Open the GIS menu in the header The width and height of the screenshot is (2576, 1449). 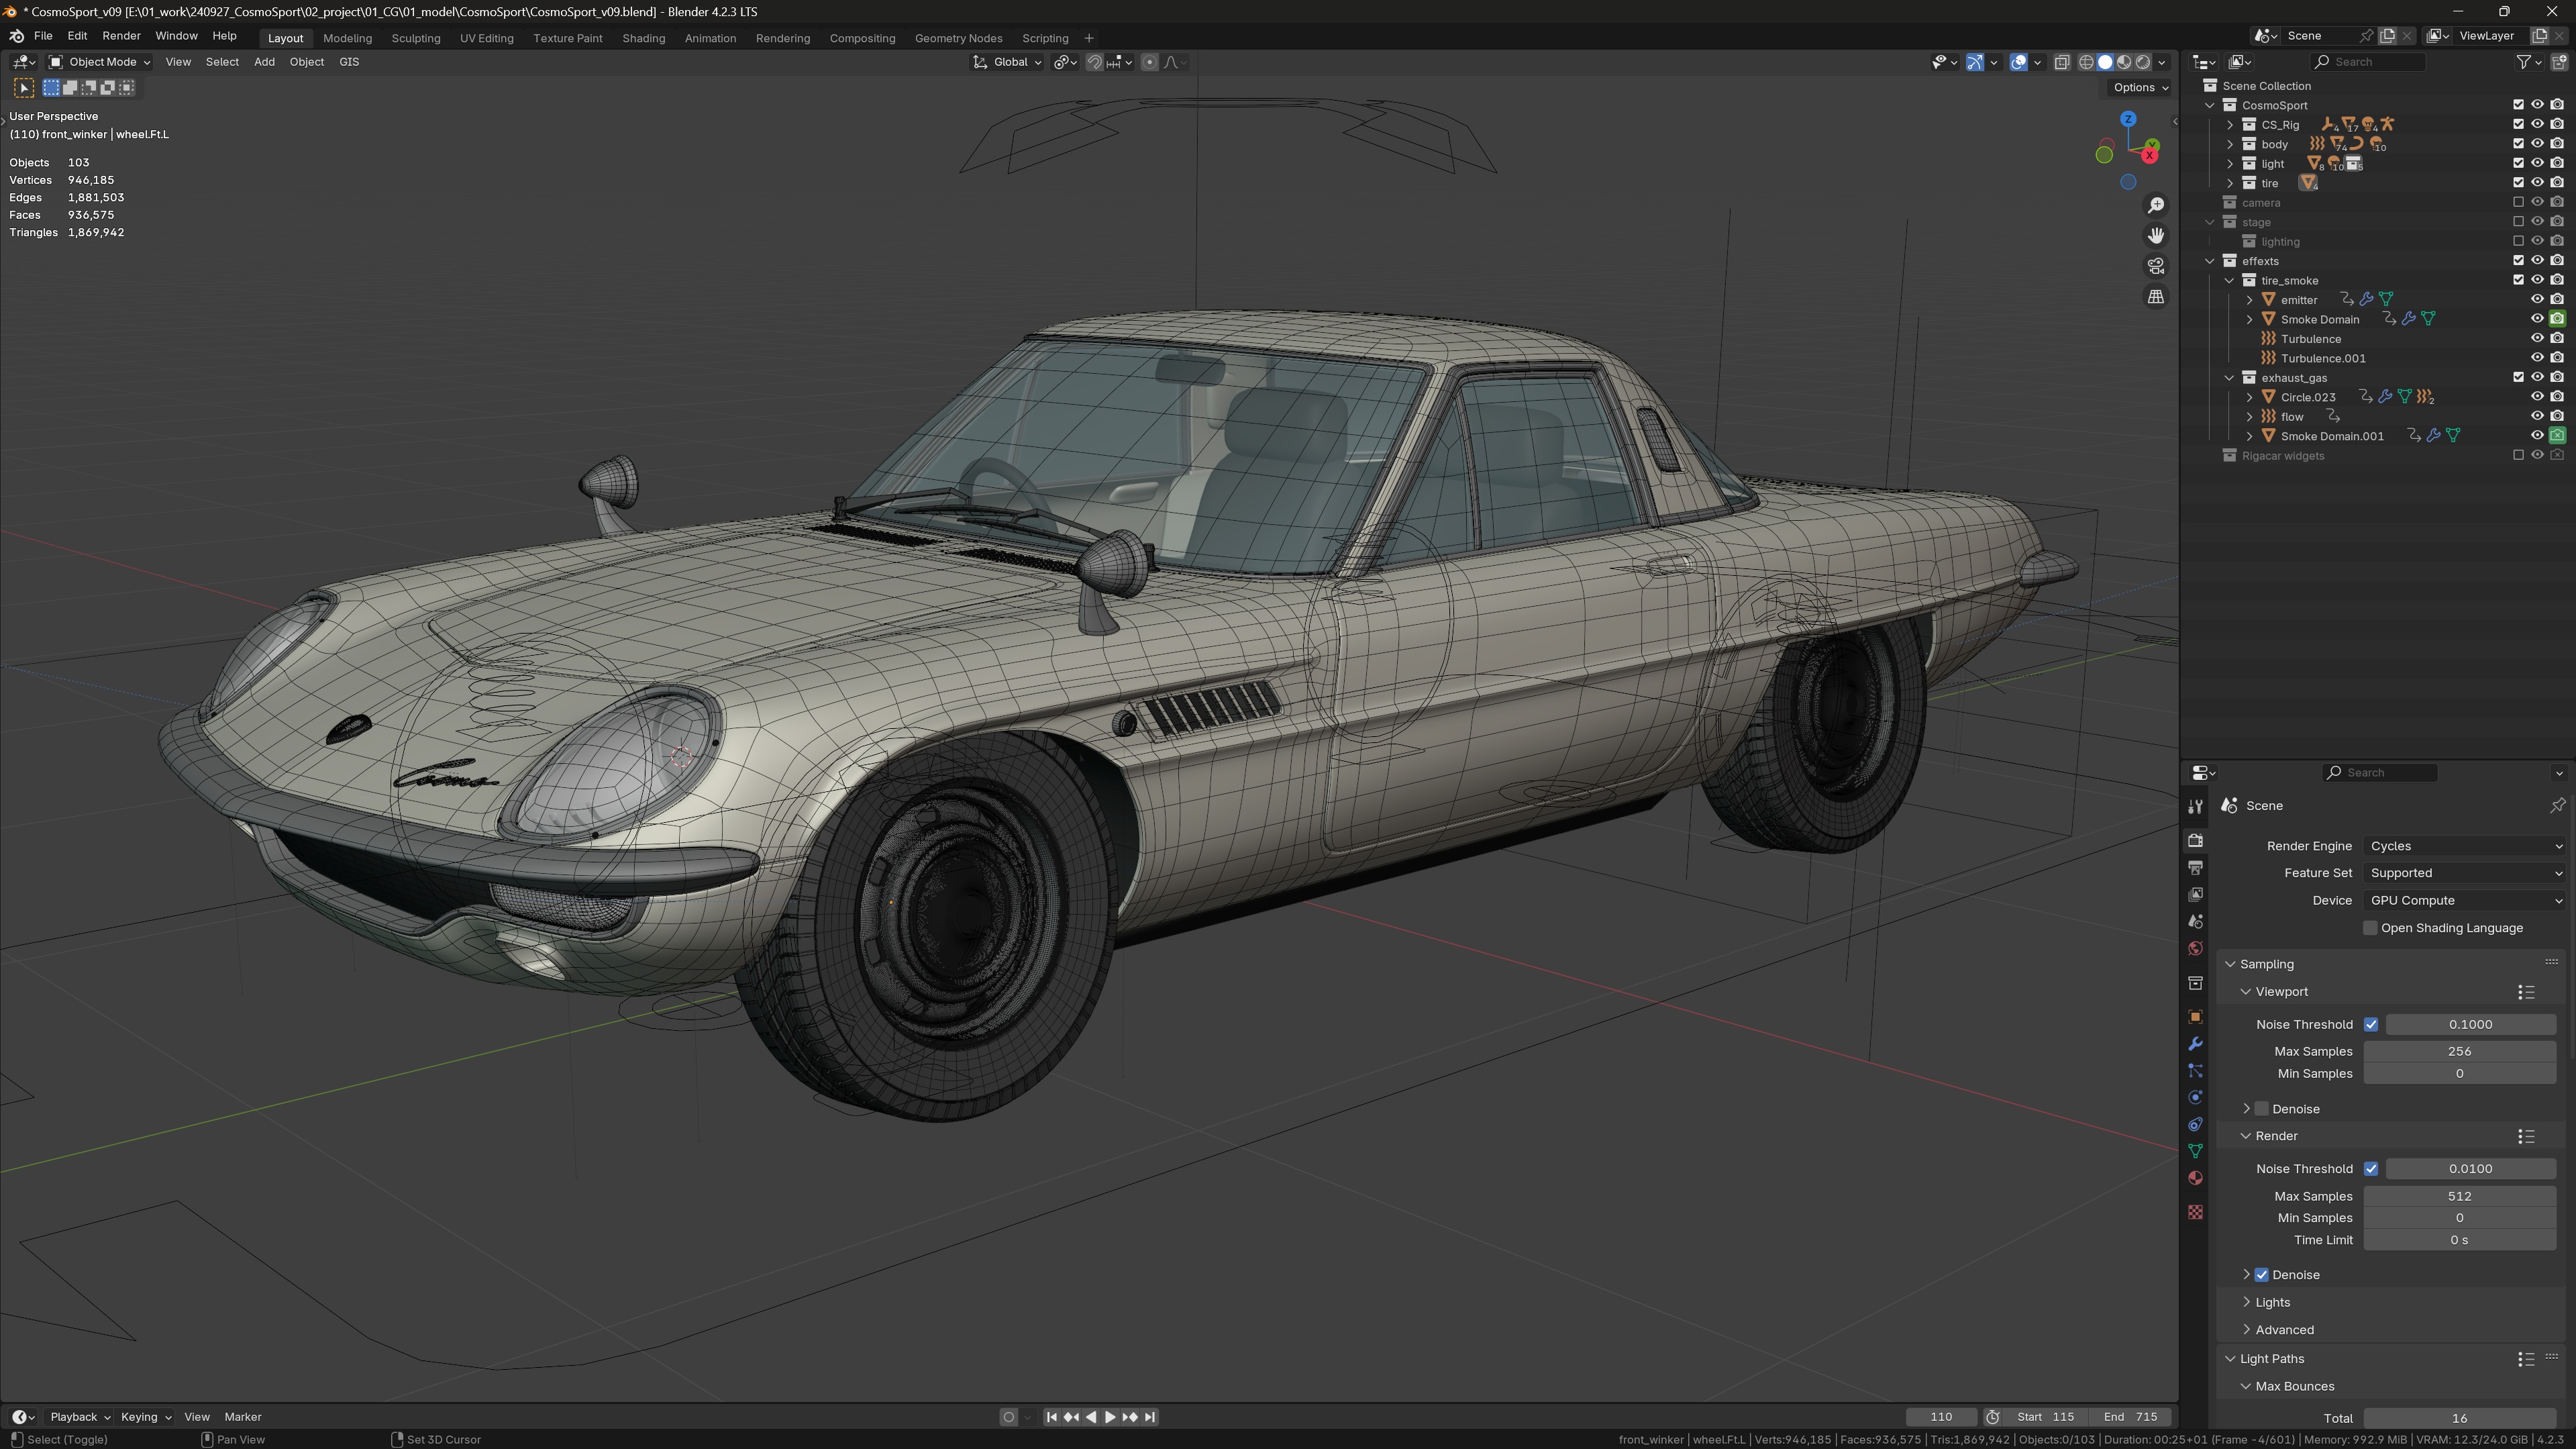click(x=349, y=62)
